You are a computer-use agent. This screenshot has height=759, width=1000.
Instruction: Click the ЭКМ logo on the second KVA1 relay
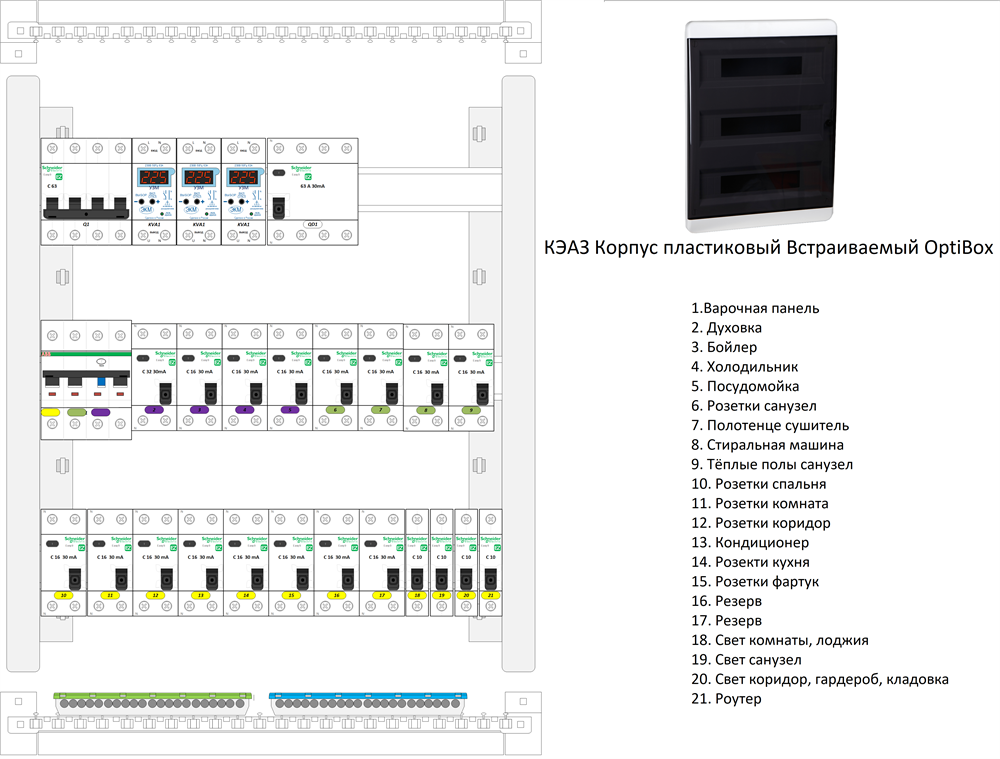point(191,209)
